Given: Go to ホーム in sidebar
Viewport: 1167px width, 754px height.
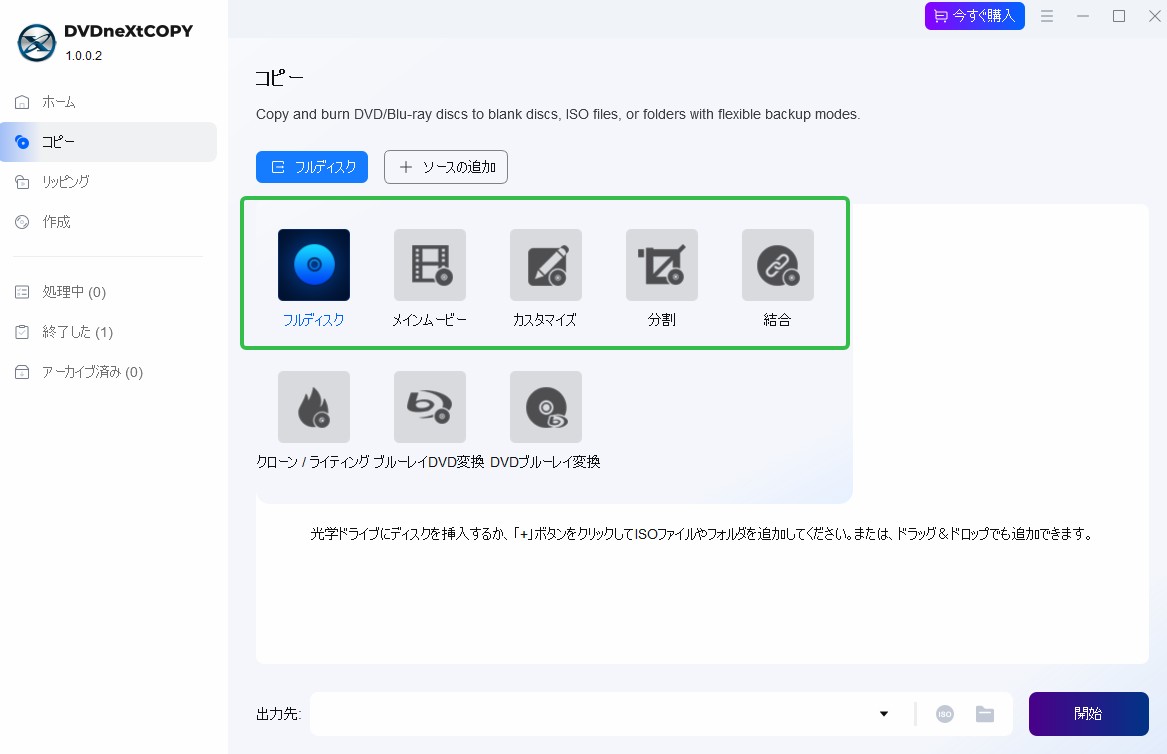Looking at the screenshot, I should (x=109, y=102).
